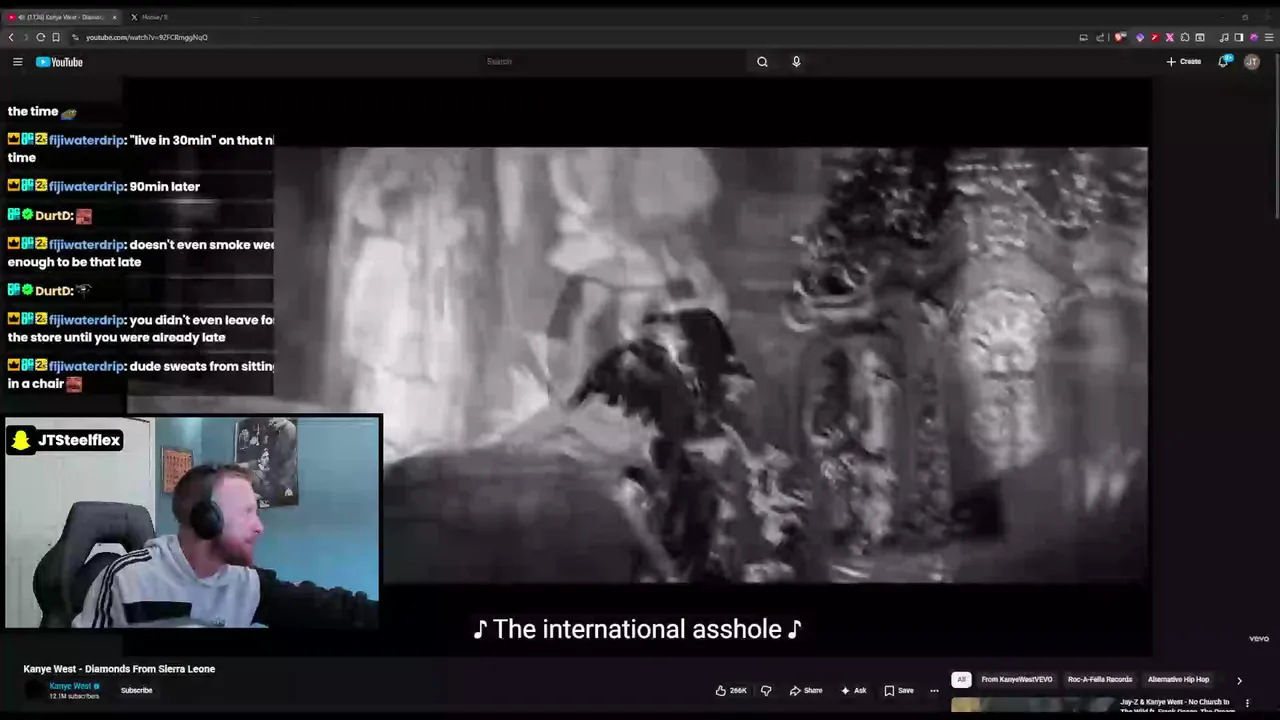This screenshot has width=1280, height=720.
Task: Click the Ask button under the video
Action: [853, 690]
